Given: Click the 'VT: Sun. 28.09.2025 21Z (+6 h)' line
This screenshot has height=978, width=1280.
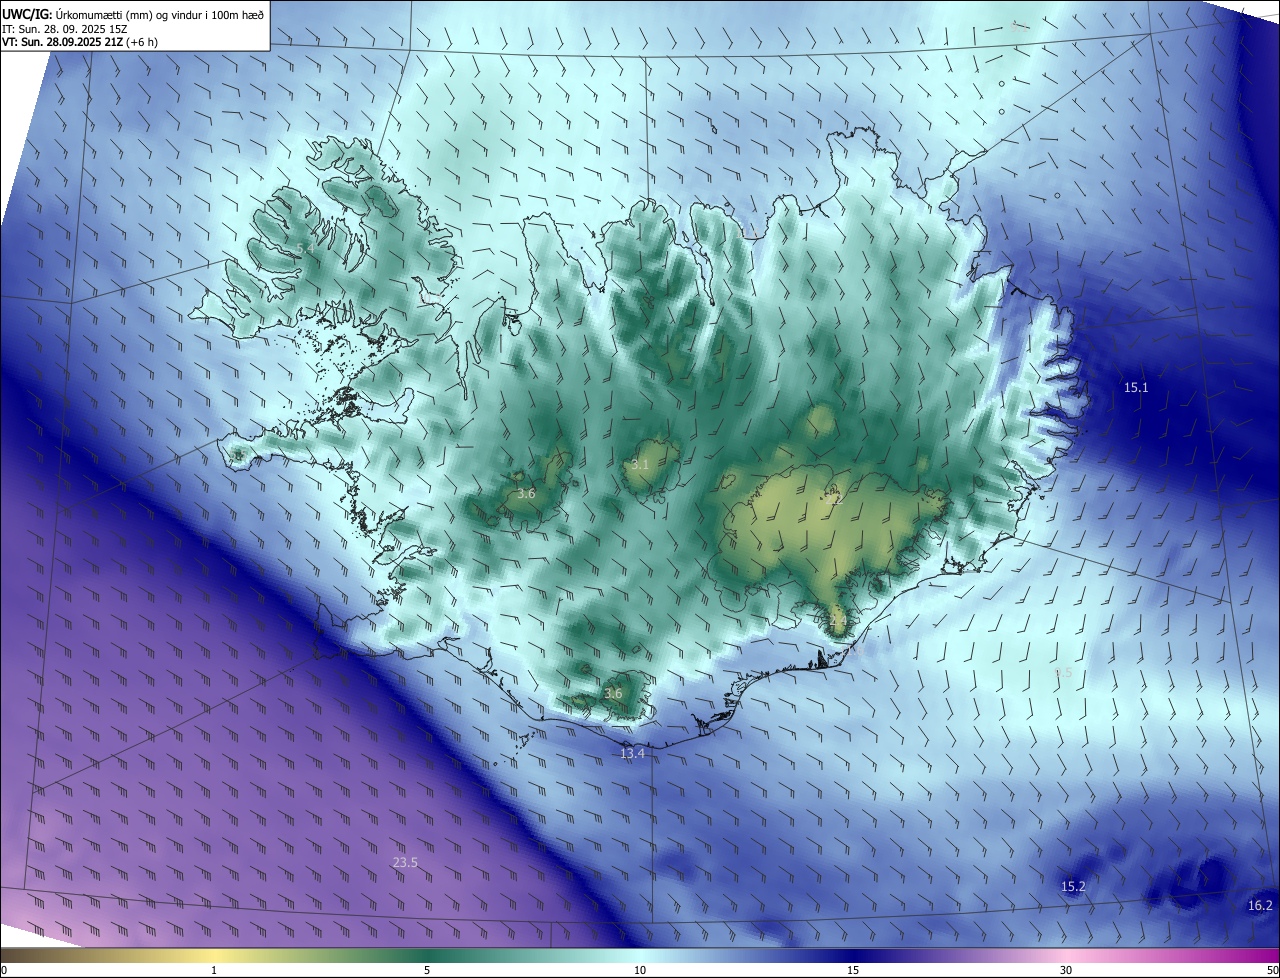Looking at the screenshot, I should (79, 42).
